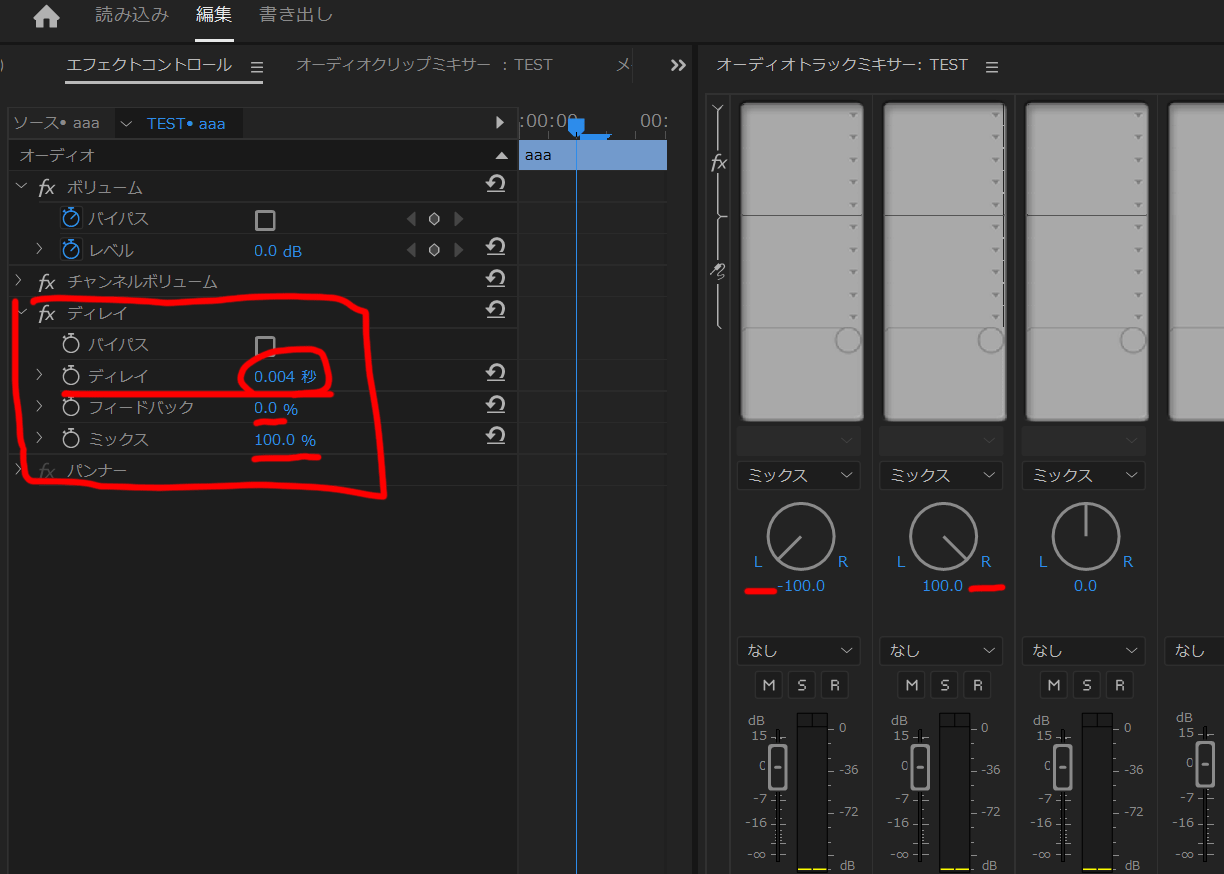
Task: Reset the チャンネルボリューム effect
Action: click(495, 278)
